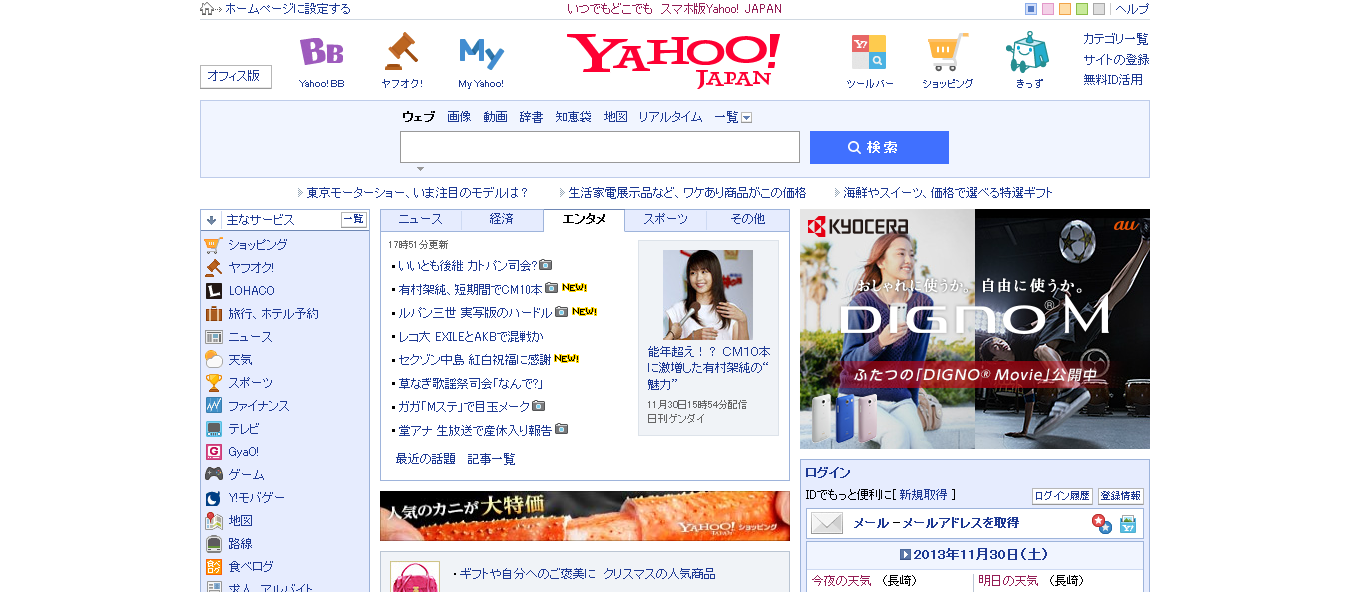
Task: Select the blue theme color swatch
Action: (x=1031, y=9)
